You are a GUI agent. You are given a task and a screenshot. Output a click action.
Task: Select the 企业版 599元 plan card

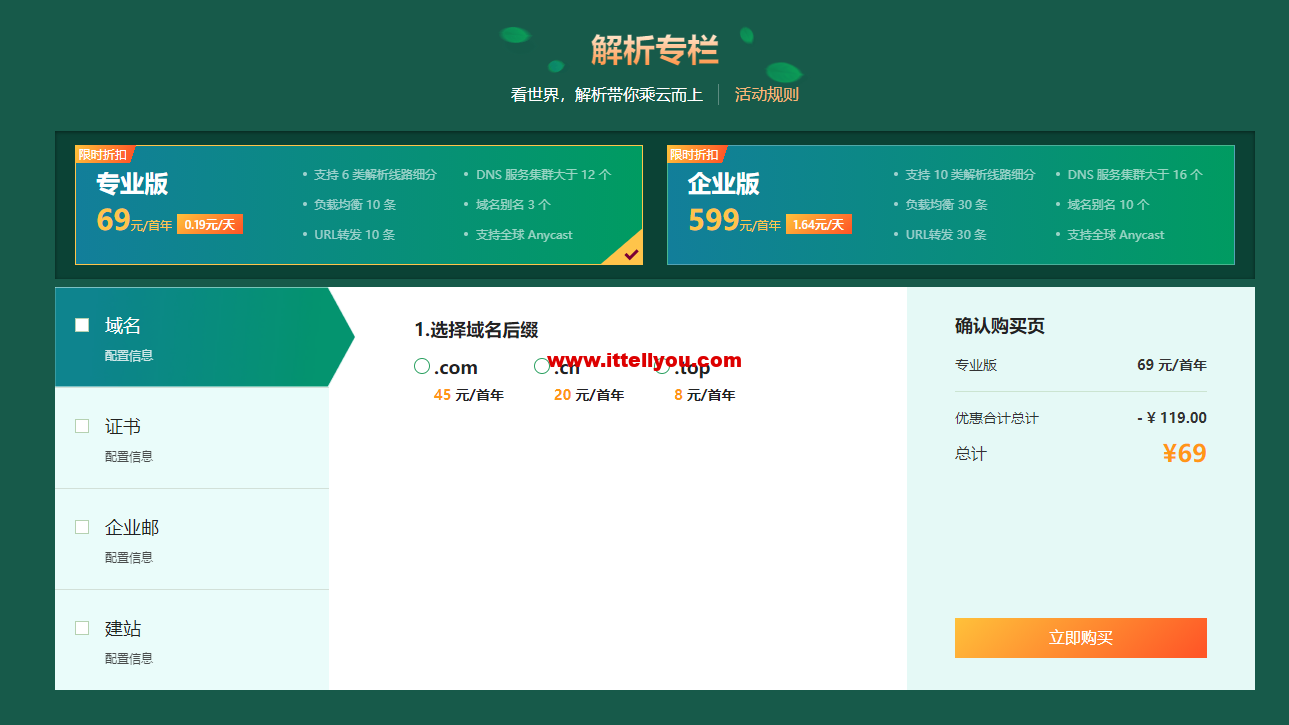(950, 205)
